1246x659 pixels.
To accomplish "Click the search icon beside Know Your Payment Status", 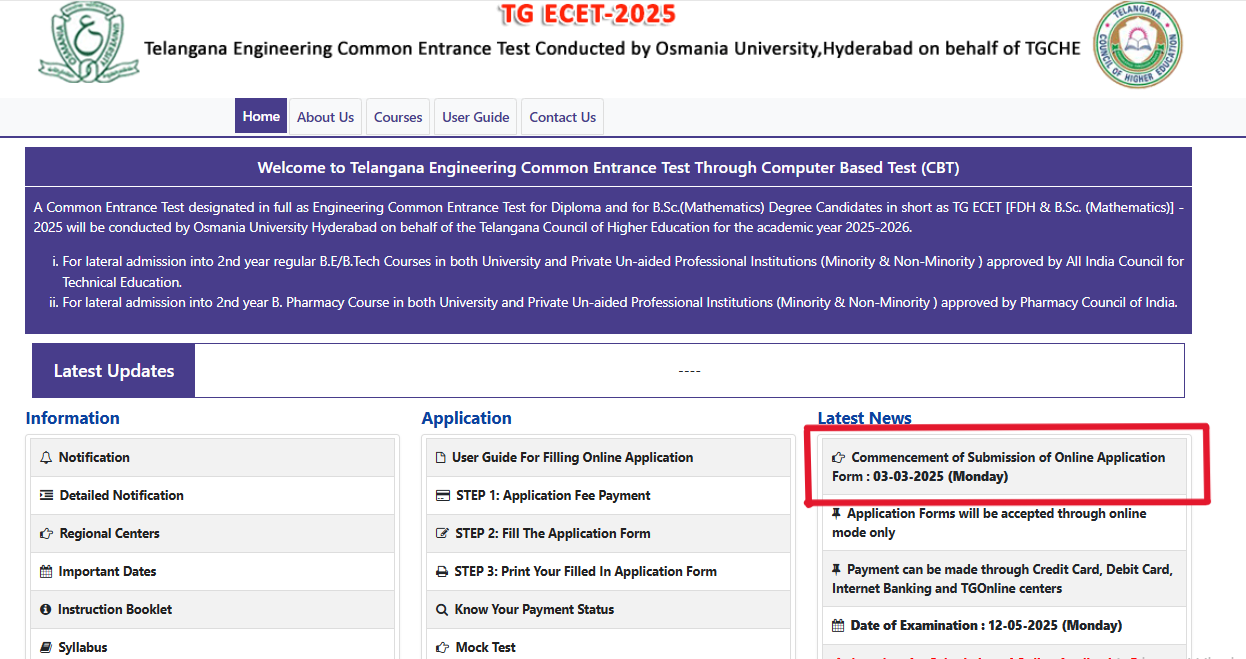I will pyautogui.click(x=442, y=609).
